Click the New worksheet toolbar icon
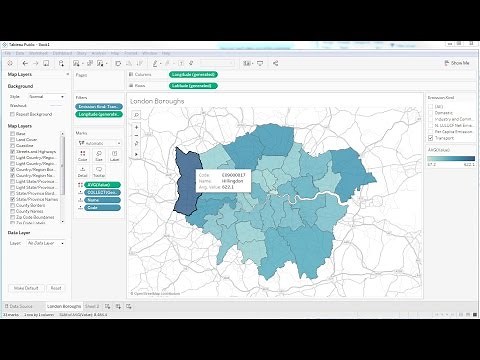The width and height of the screenshot is (480, 360). click(76, 63)
